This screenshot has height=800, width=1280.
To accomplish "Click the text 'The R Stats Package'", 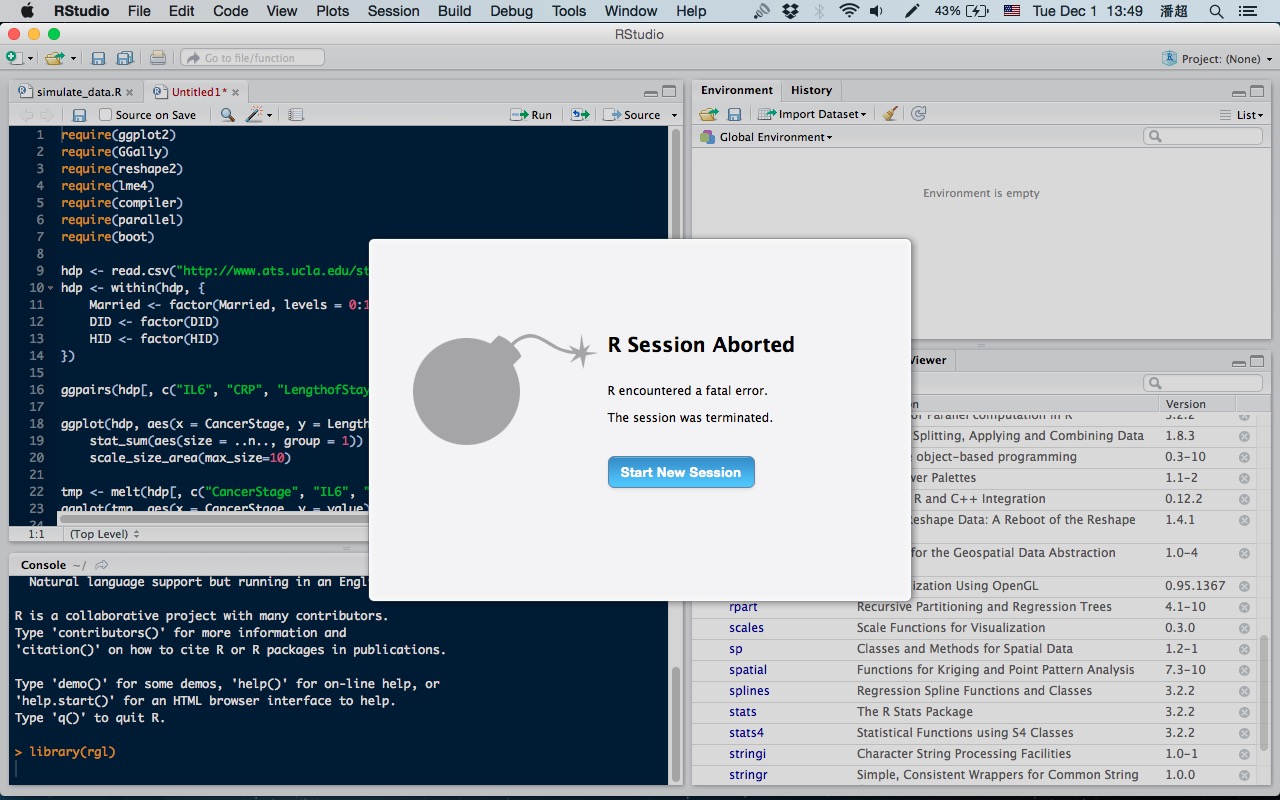I will coord(915,712).
